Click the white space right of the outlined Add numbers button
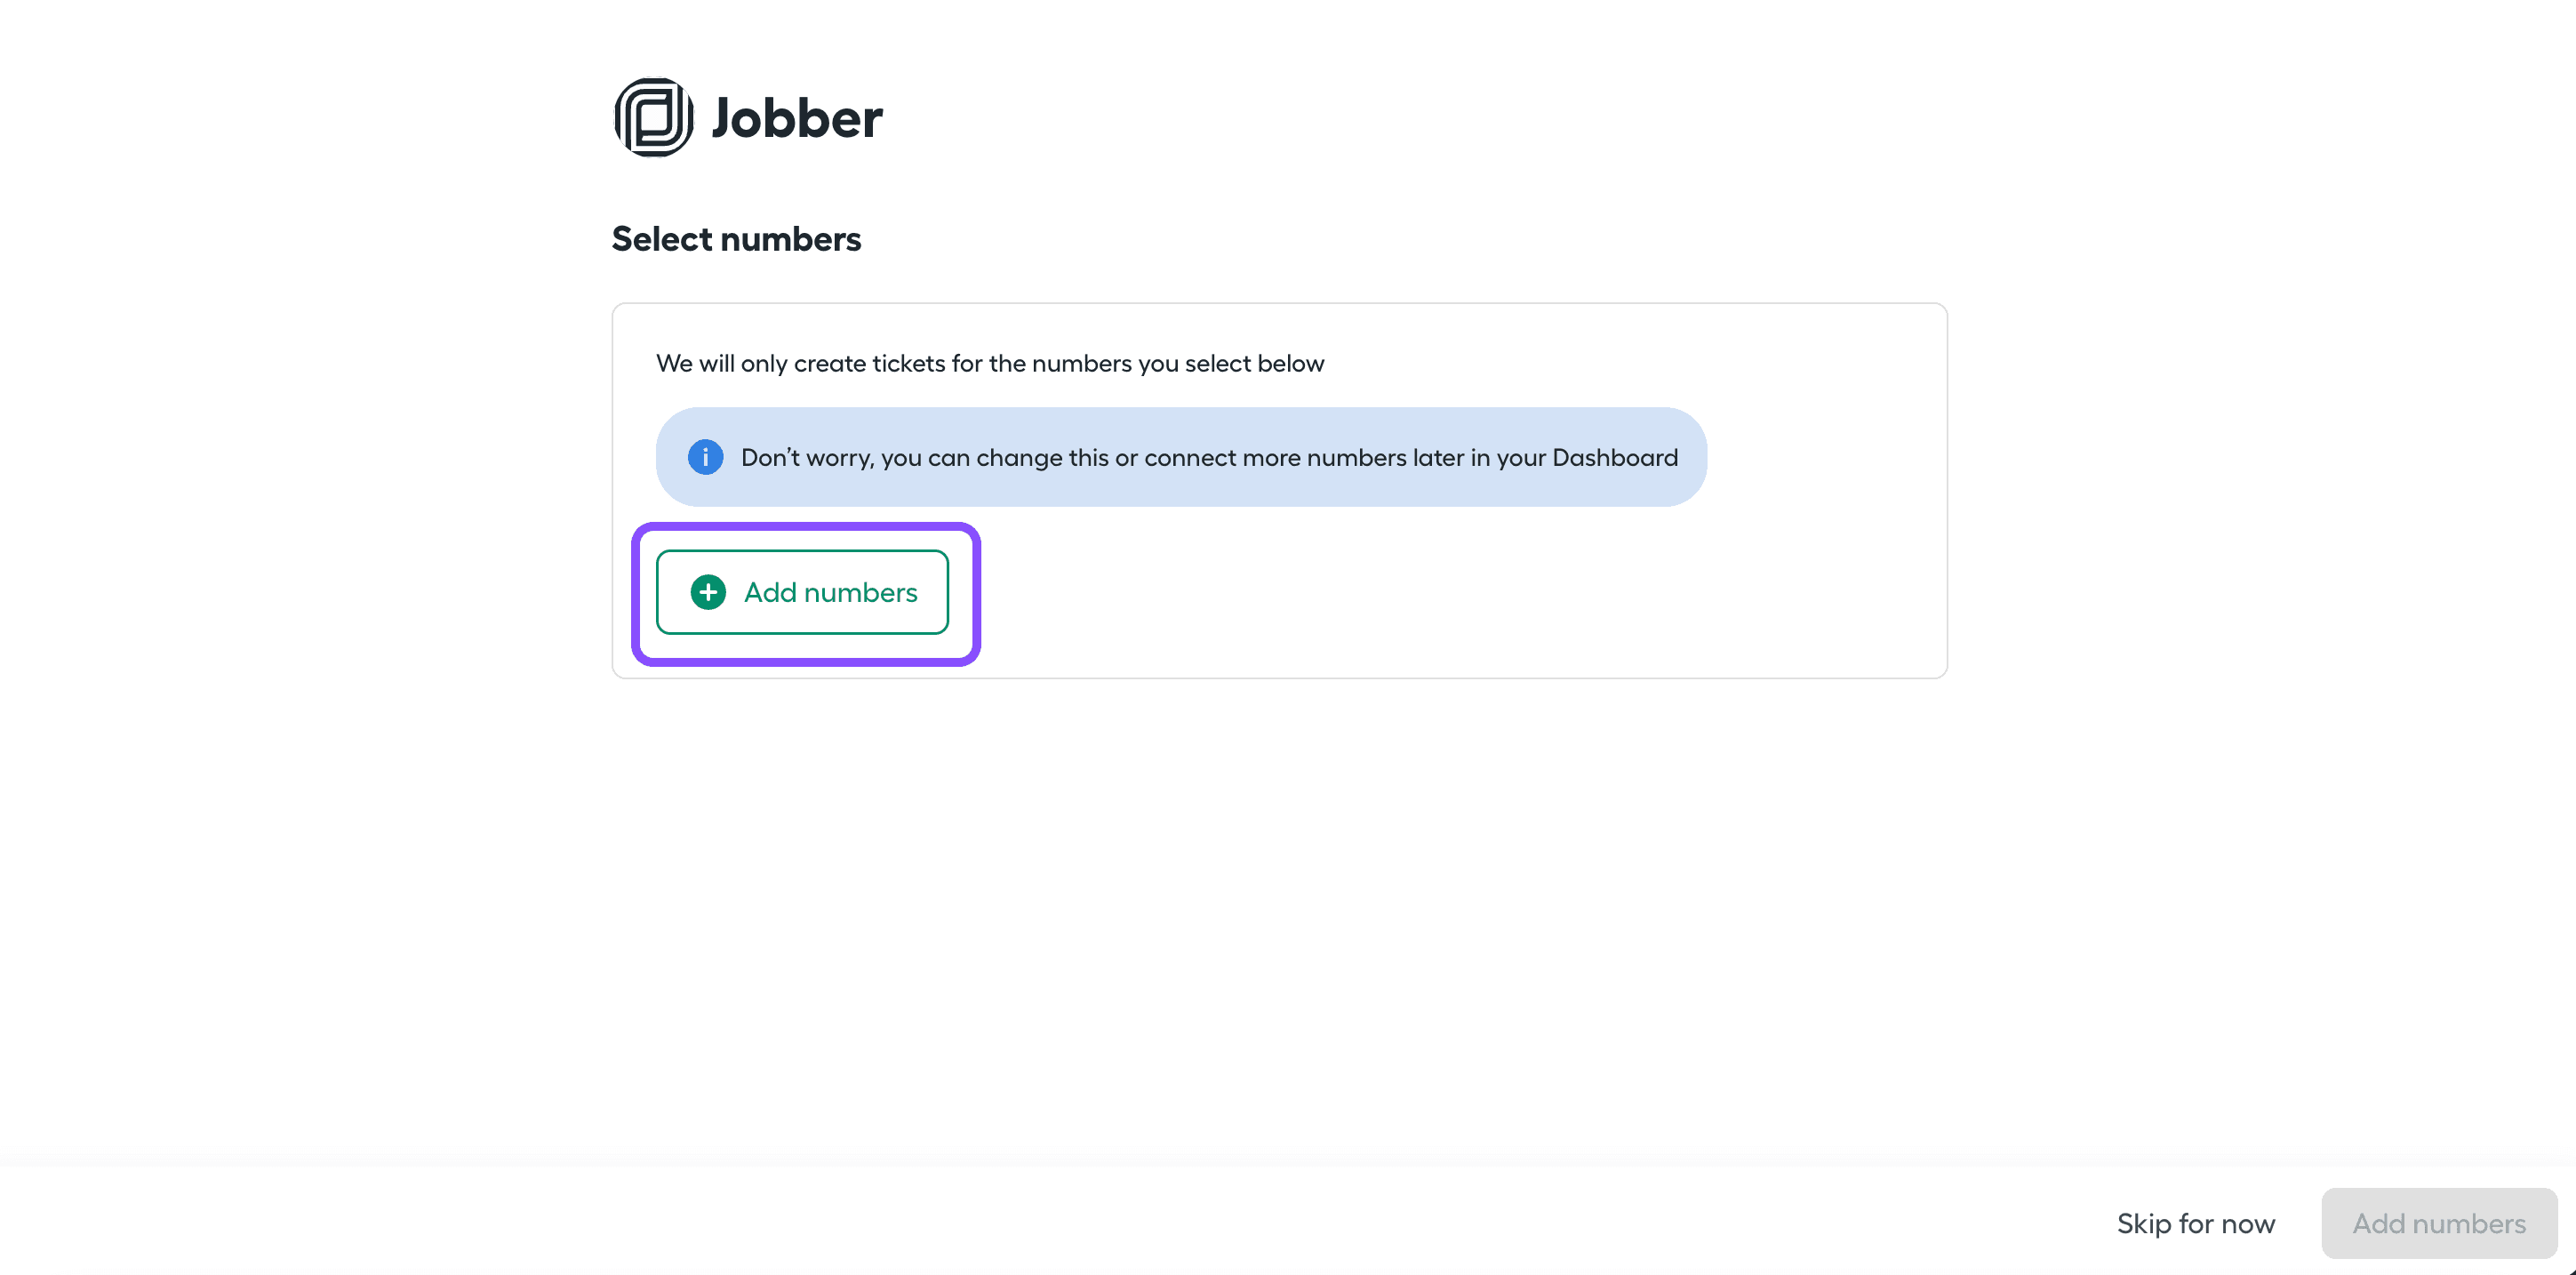 point(1400,592)
